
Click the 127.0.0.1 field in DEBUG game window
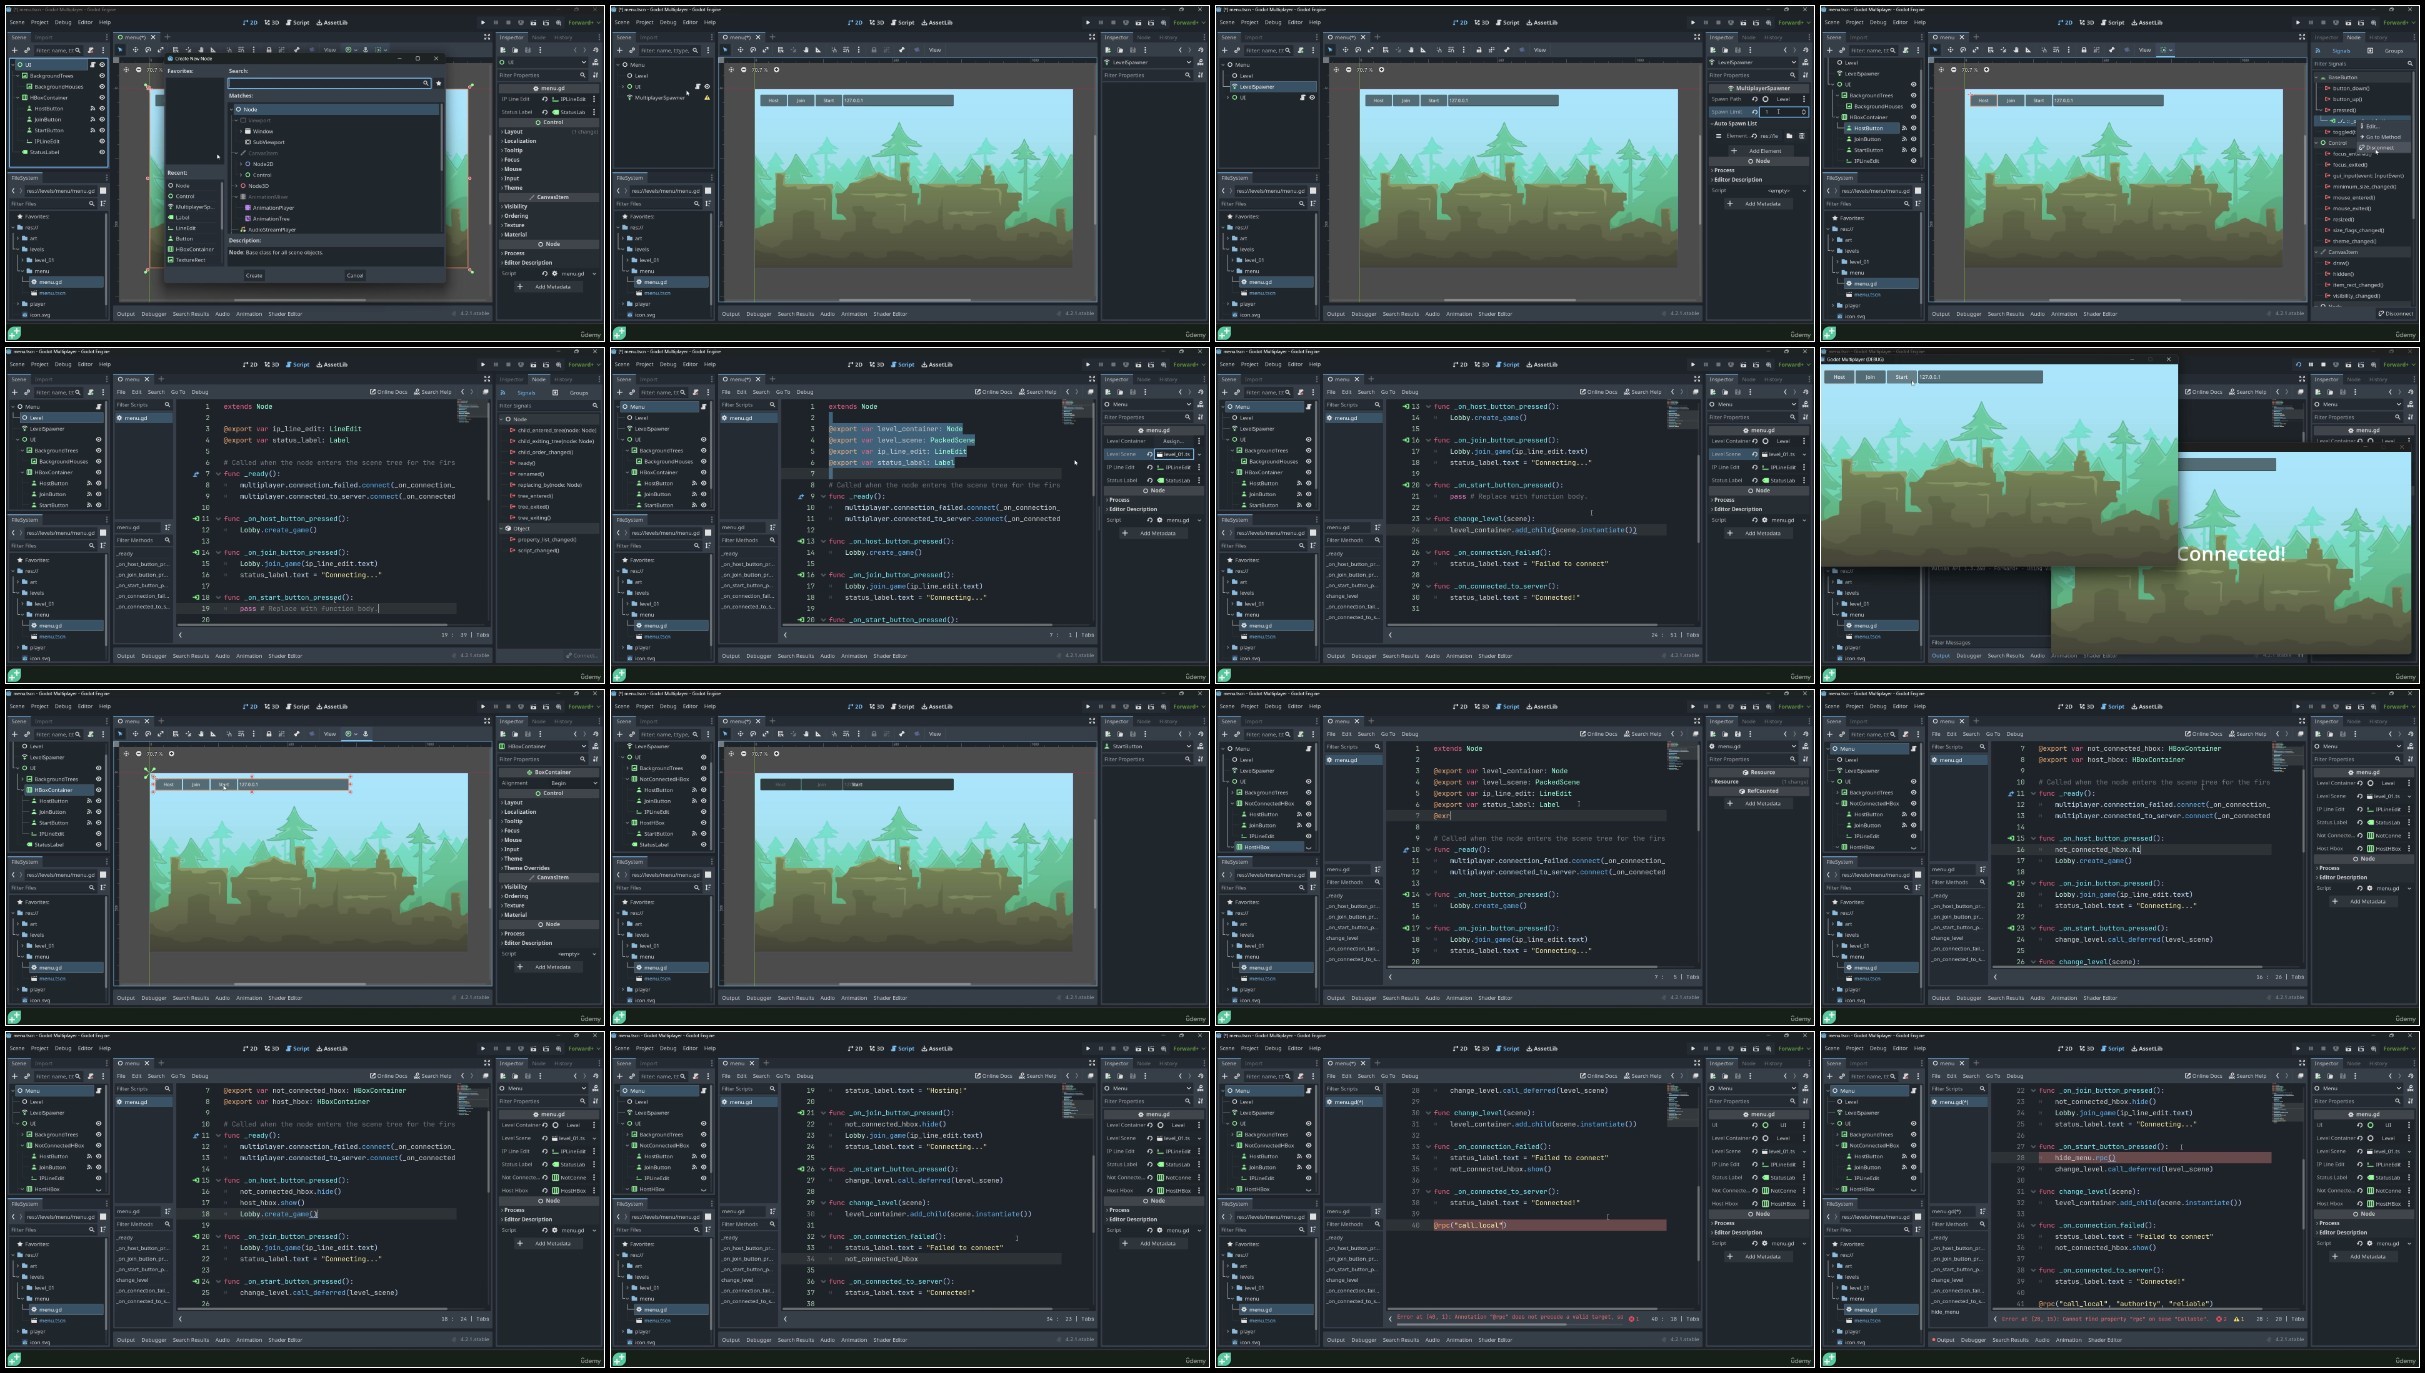(1979, 377)
